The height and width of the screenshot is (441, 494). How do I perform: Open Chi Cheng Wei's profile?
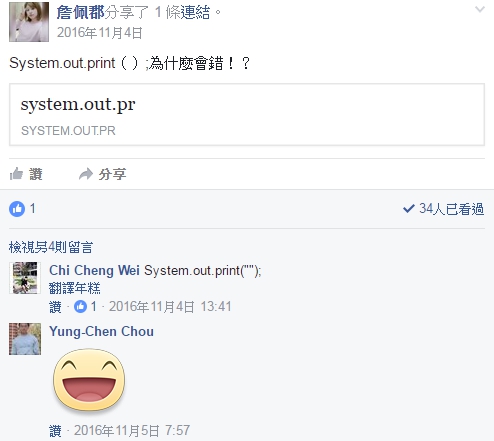pos(94,270)
